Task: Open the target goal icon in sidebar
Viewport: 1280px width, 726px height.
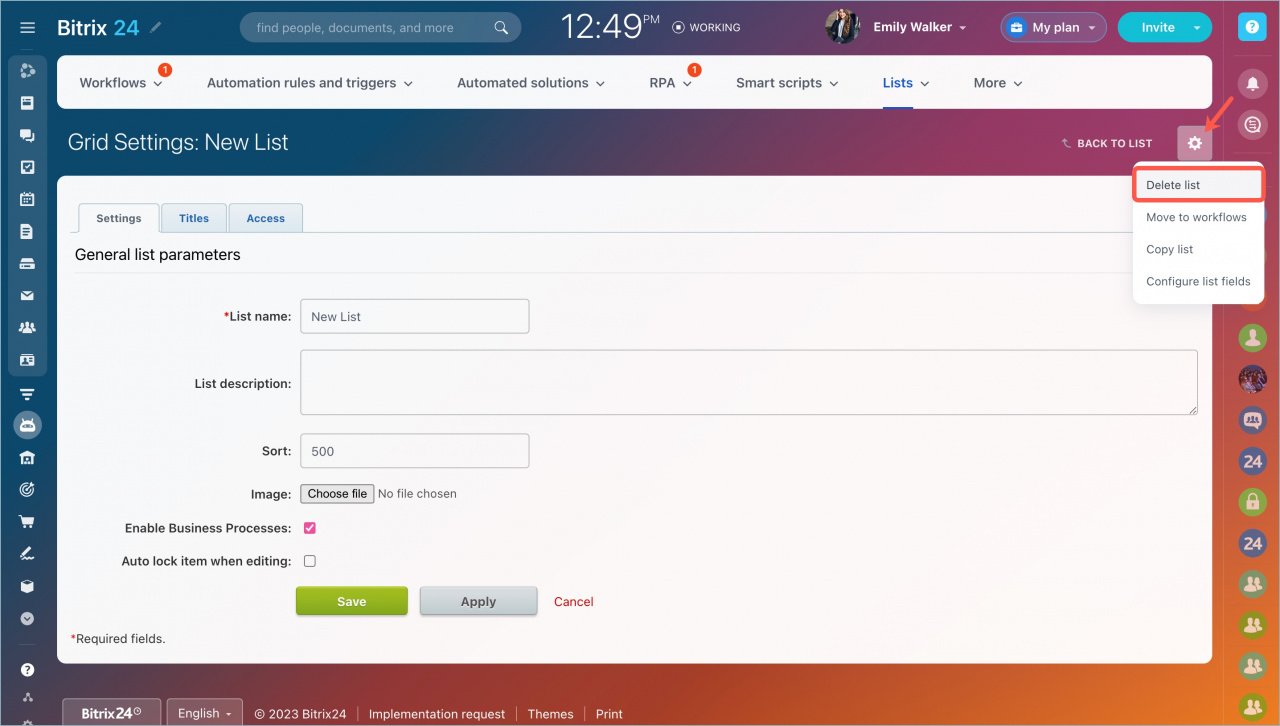Action: [x=28, y=490]
